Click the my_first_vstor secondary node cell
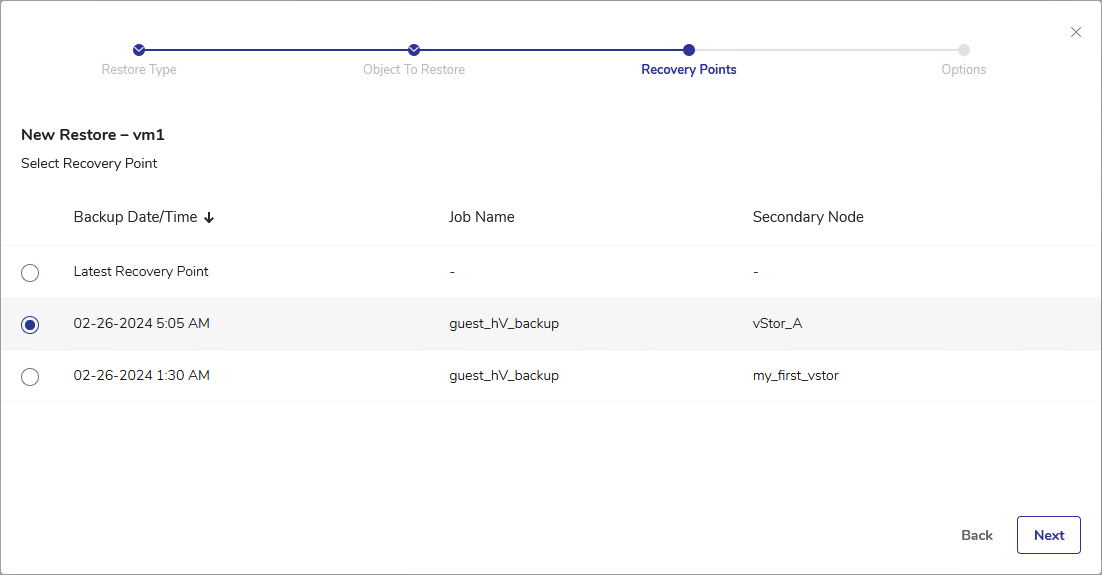The image size is (1102, 575). 797,376
